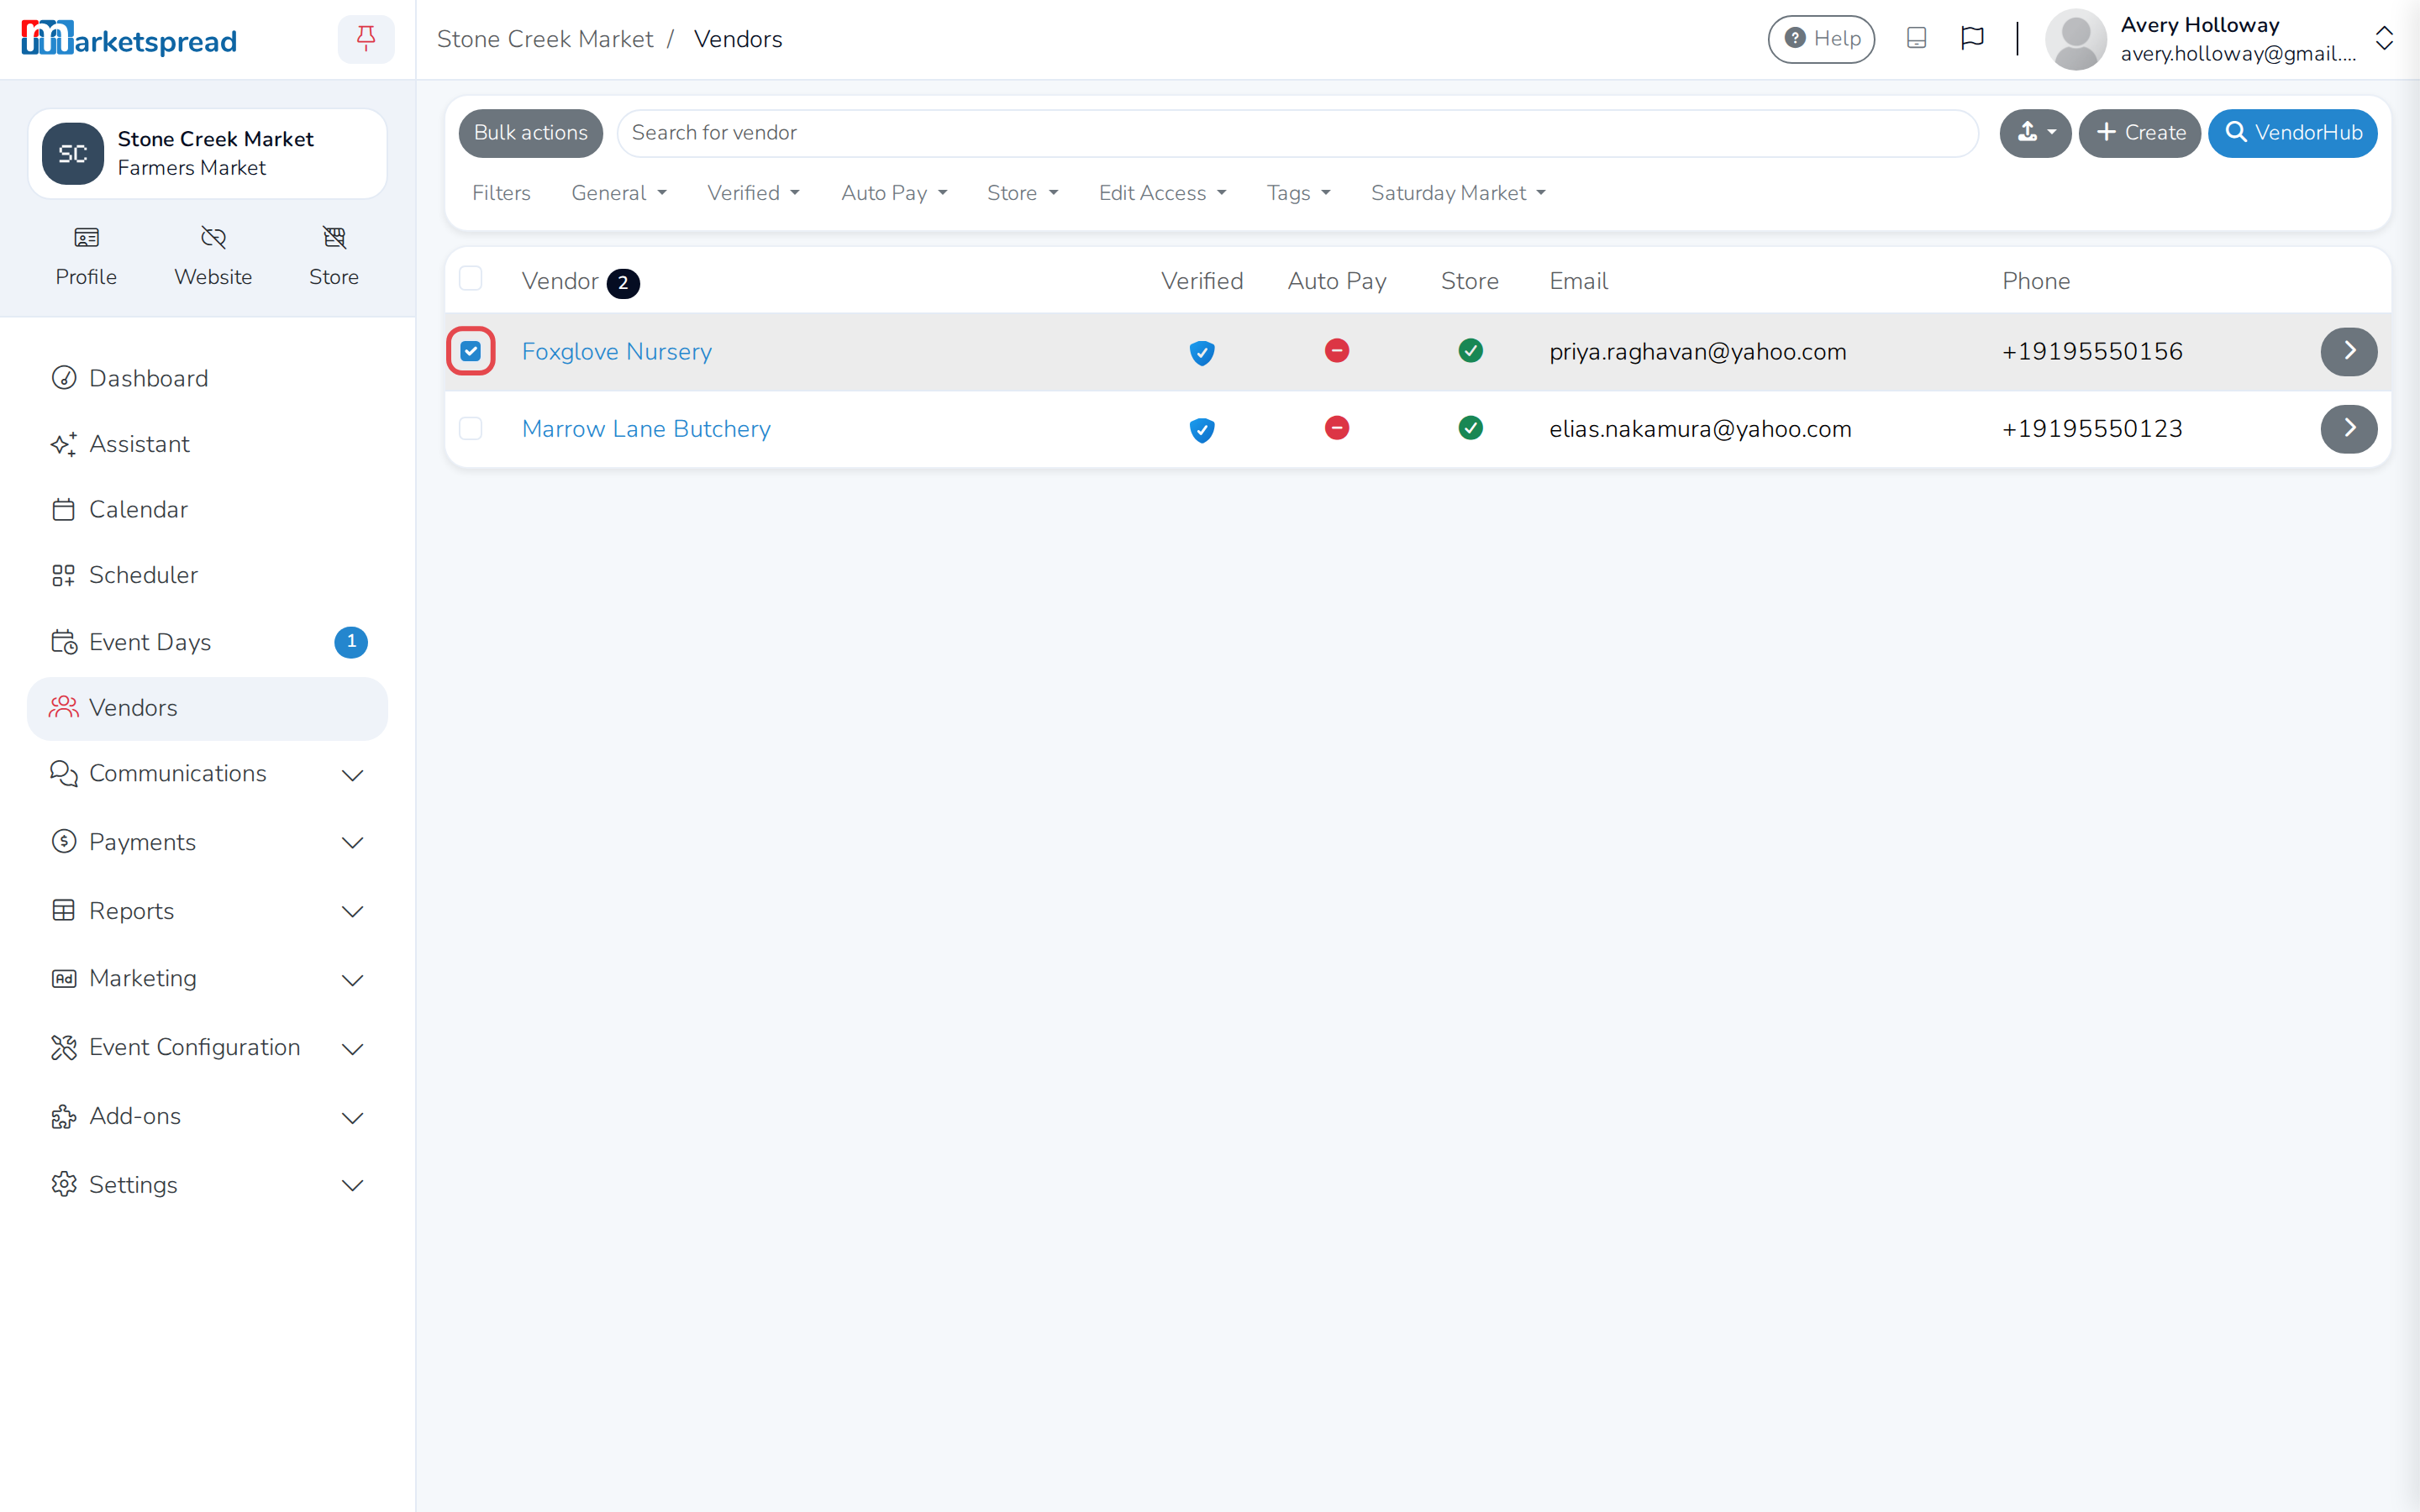Open the Verified filter dropdown

(754, 193)
